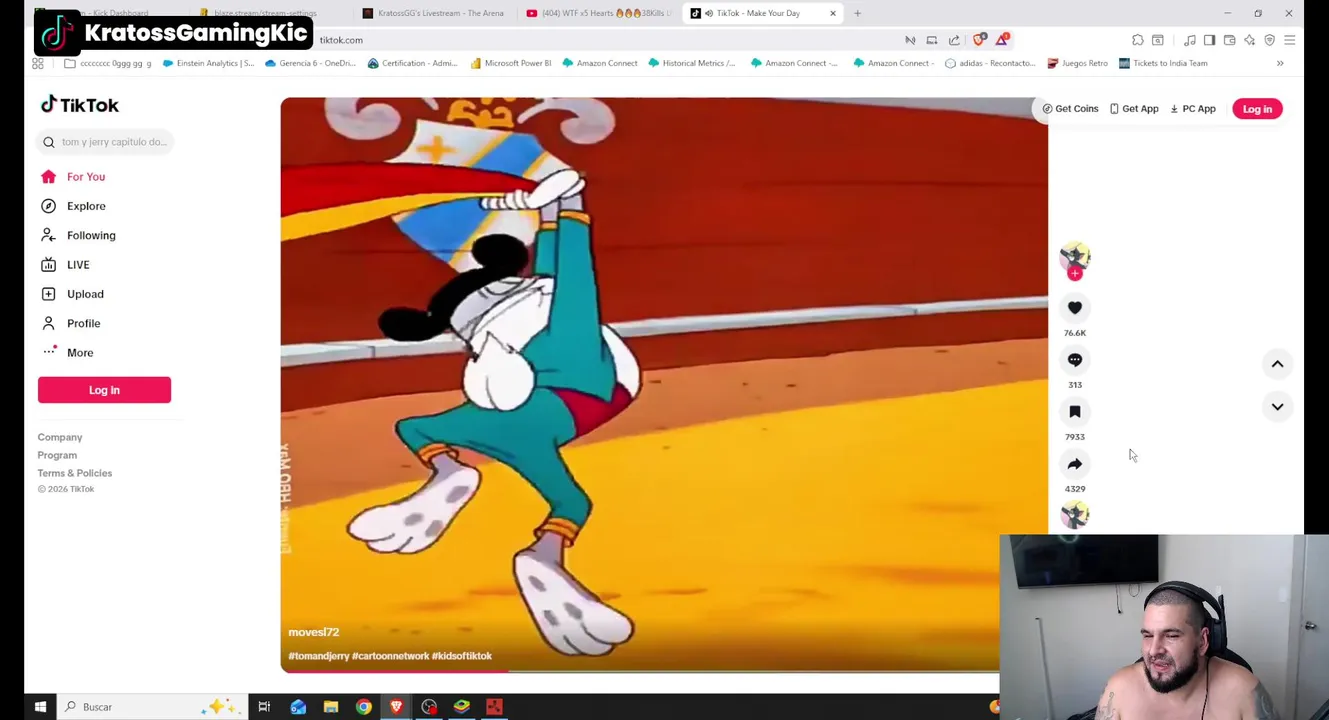Share the video with arrow icon
The height and width of the screenshot is (720, 1329).
tap(1075, 464)
